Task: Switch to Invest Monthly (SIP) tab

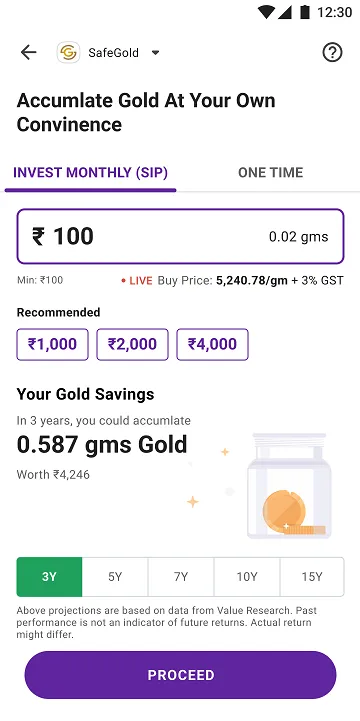Action: pos(90,173)
